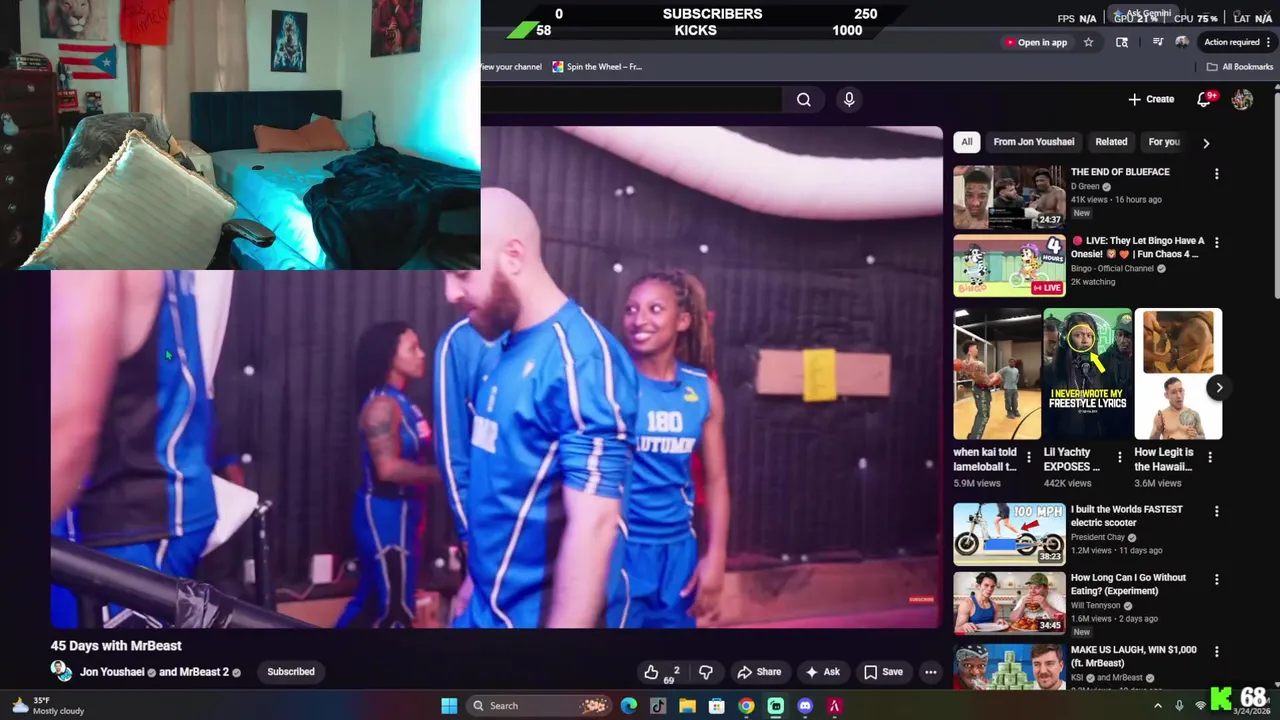Viewport: 1280px width, 720px height.
Task: Dislike the video with thumbs down
Action: click(706, 672)
